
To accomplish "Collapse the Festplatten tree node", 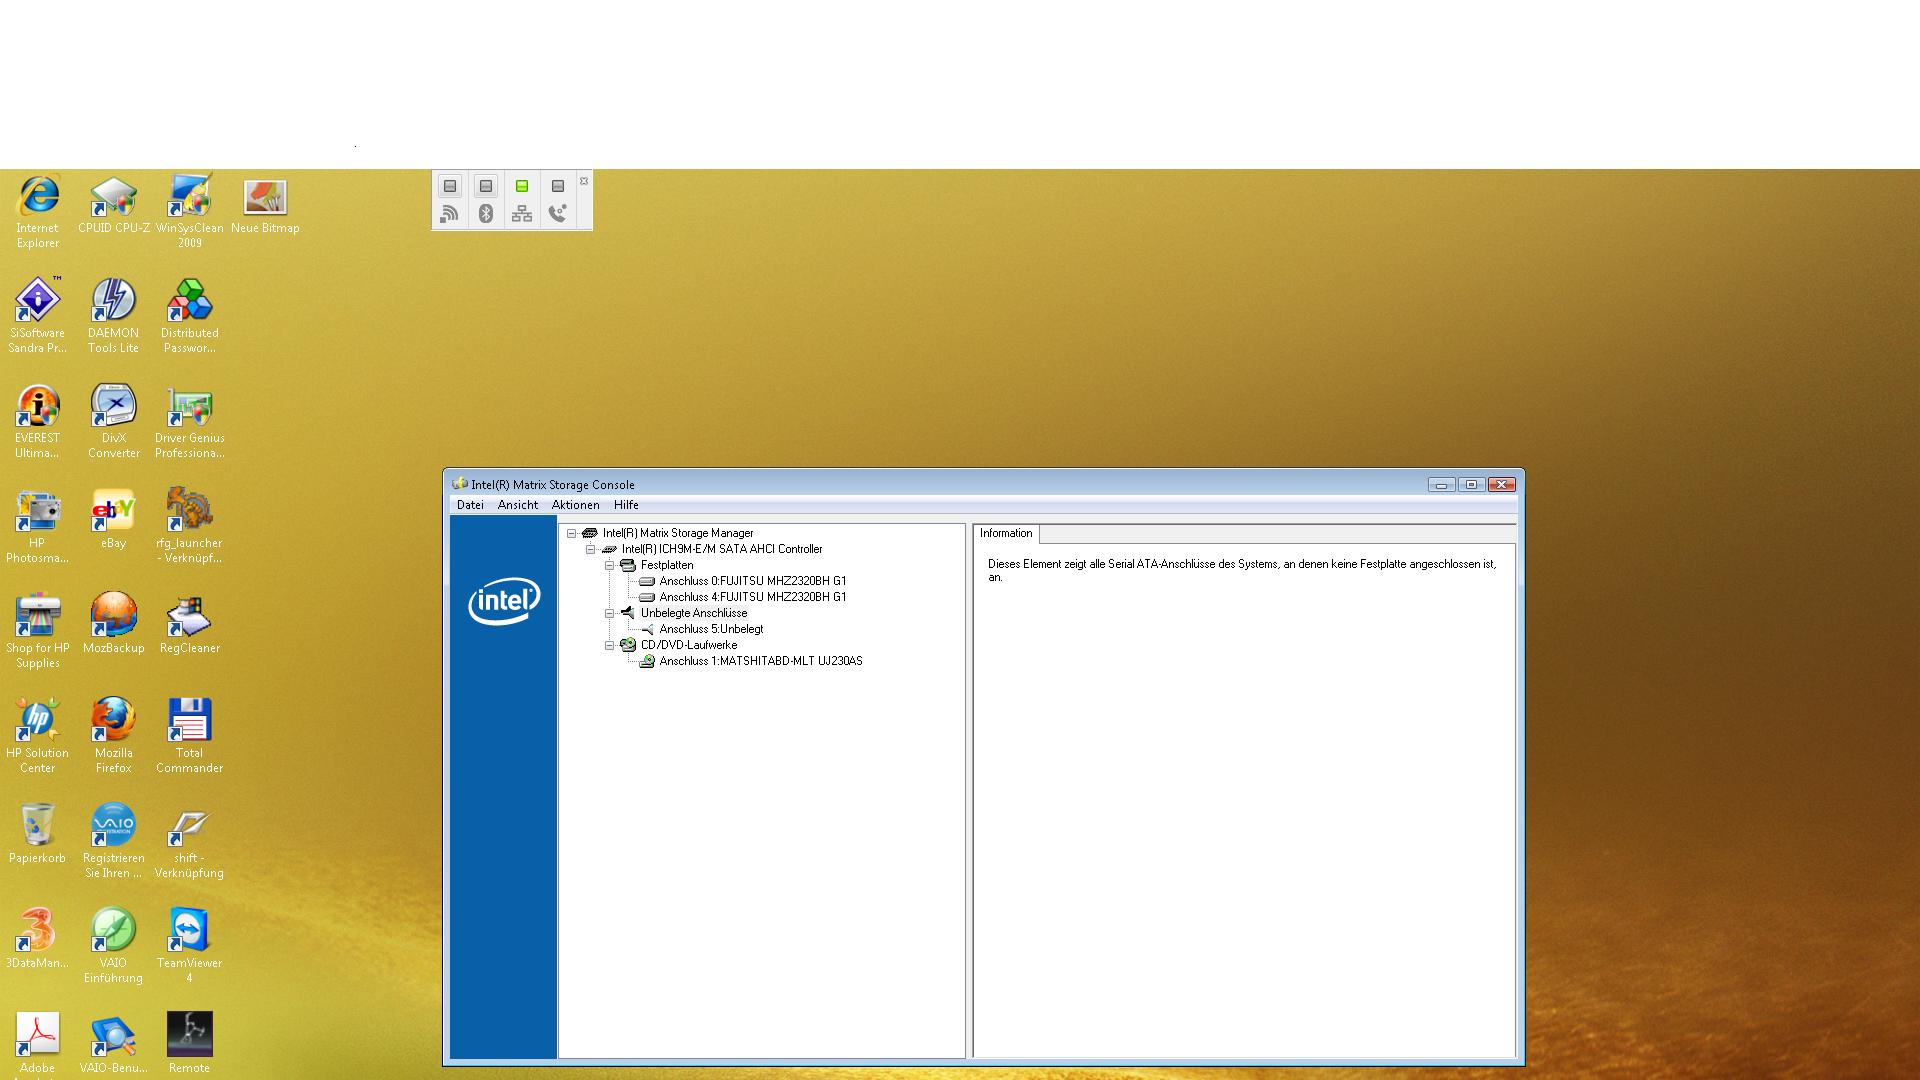I will tap(609, 565).
